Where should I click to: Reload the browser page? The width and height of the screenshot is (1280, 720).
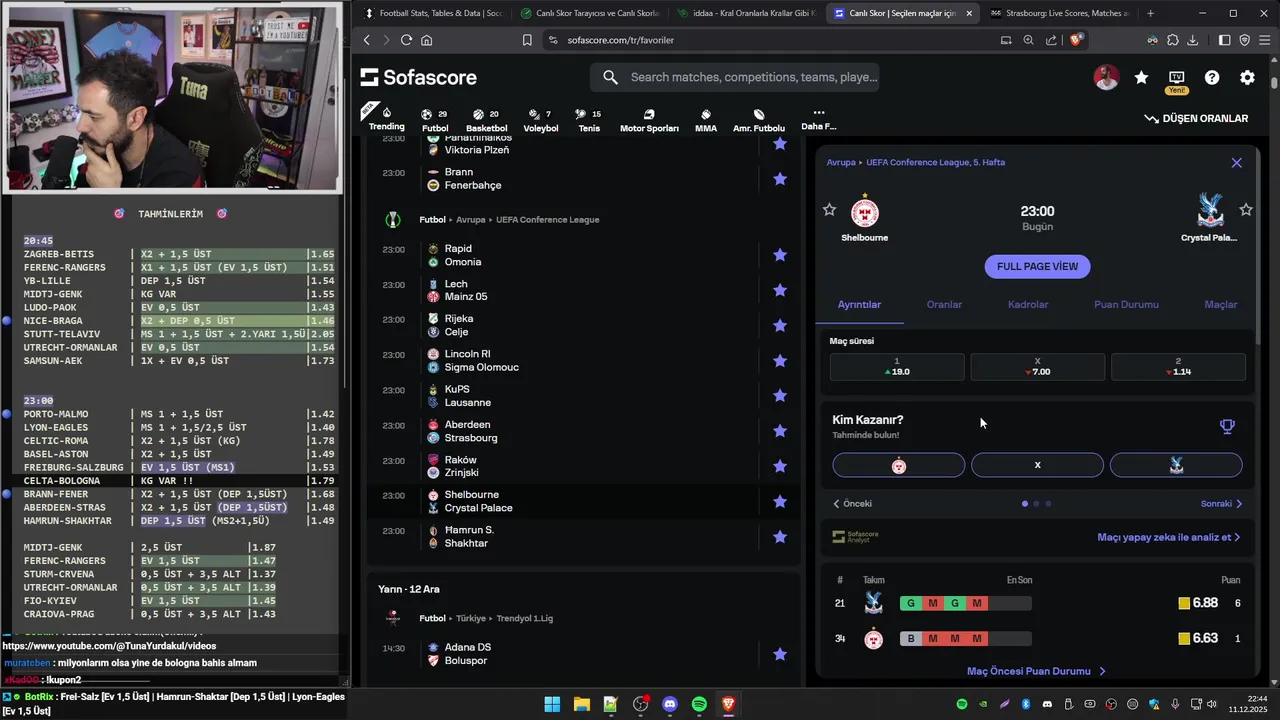pos(406,40)
